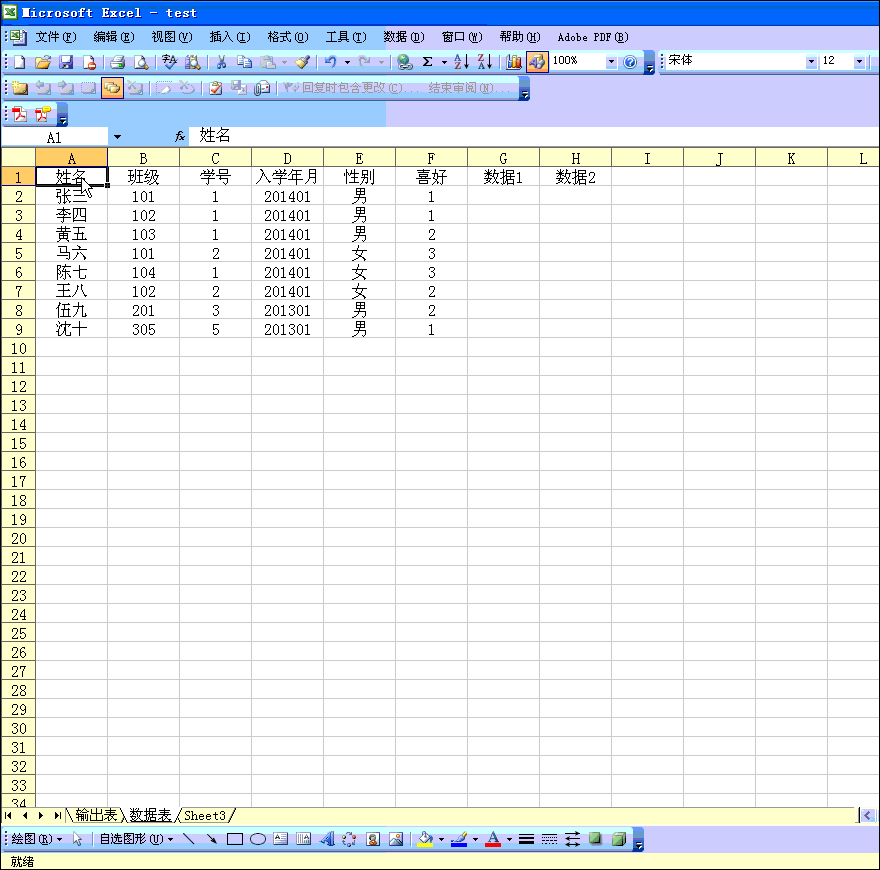Open the zoom percentage dropdown
880x870 pixels.
click(611, 62)
